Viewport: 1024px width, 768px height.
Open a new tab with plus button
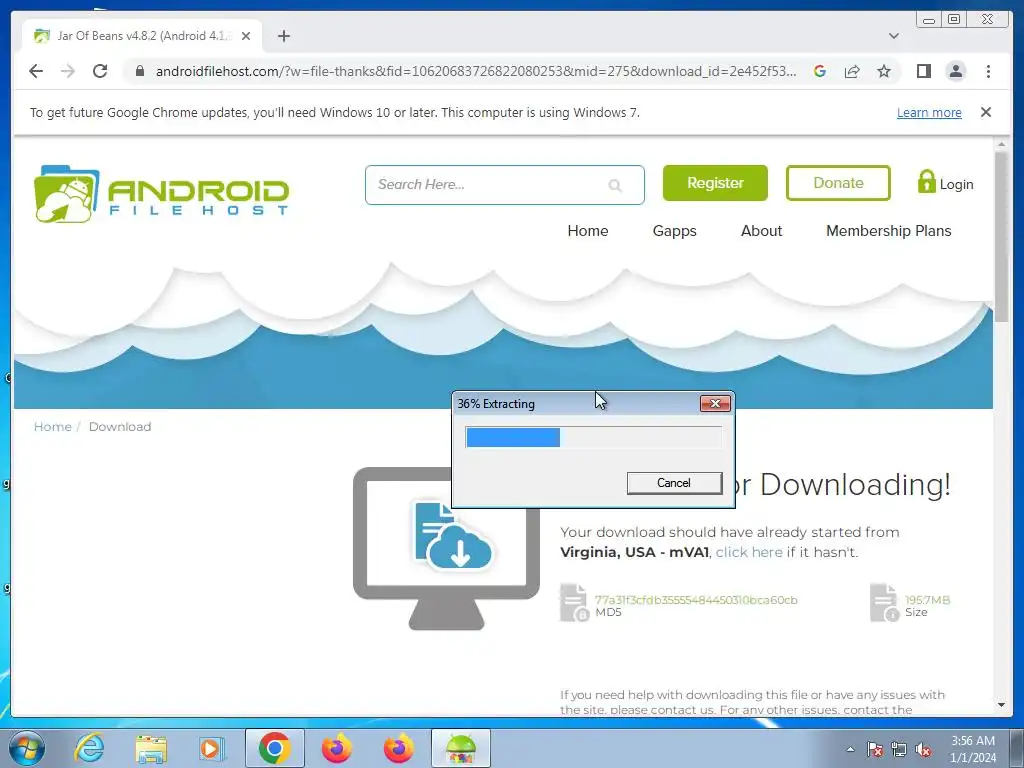(x=283, y=36)
